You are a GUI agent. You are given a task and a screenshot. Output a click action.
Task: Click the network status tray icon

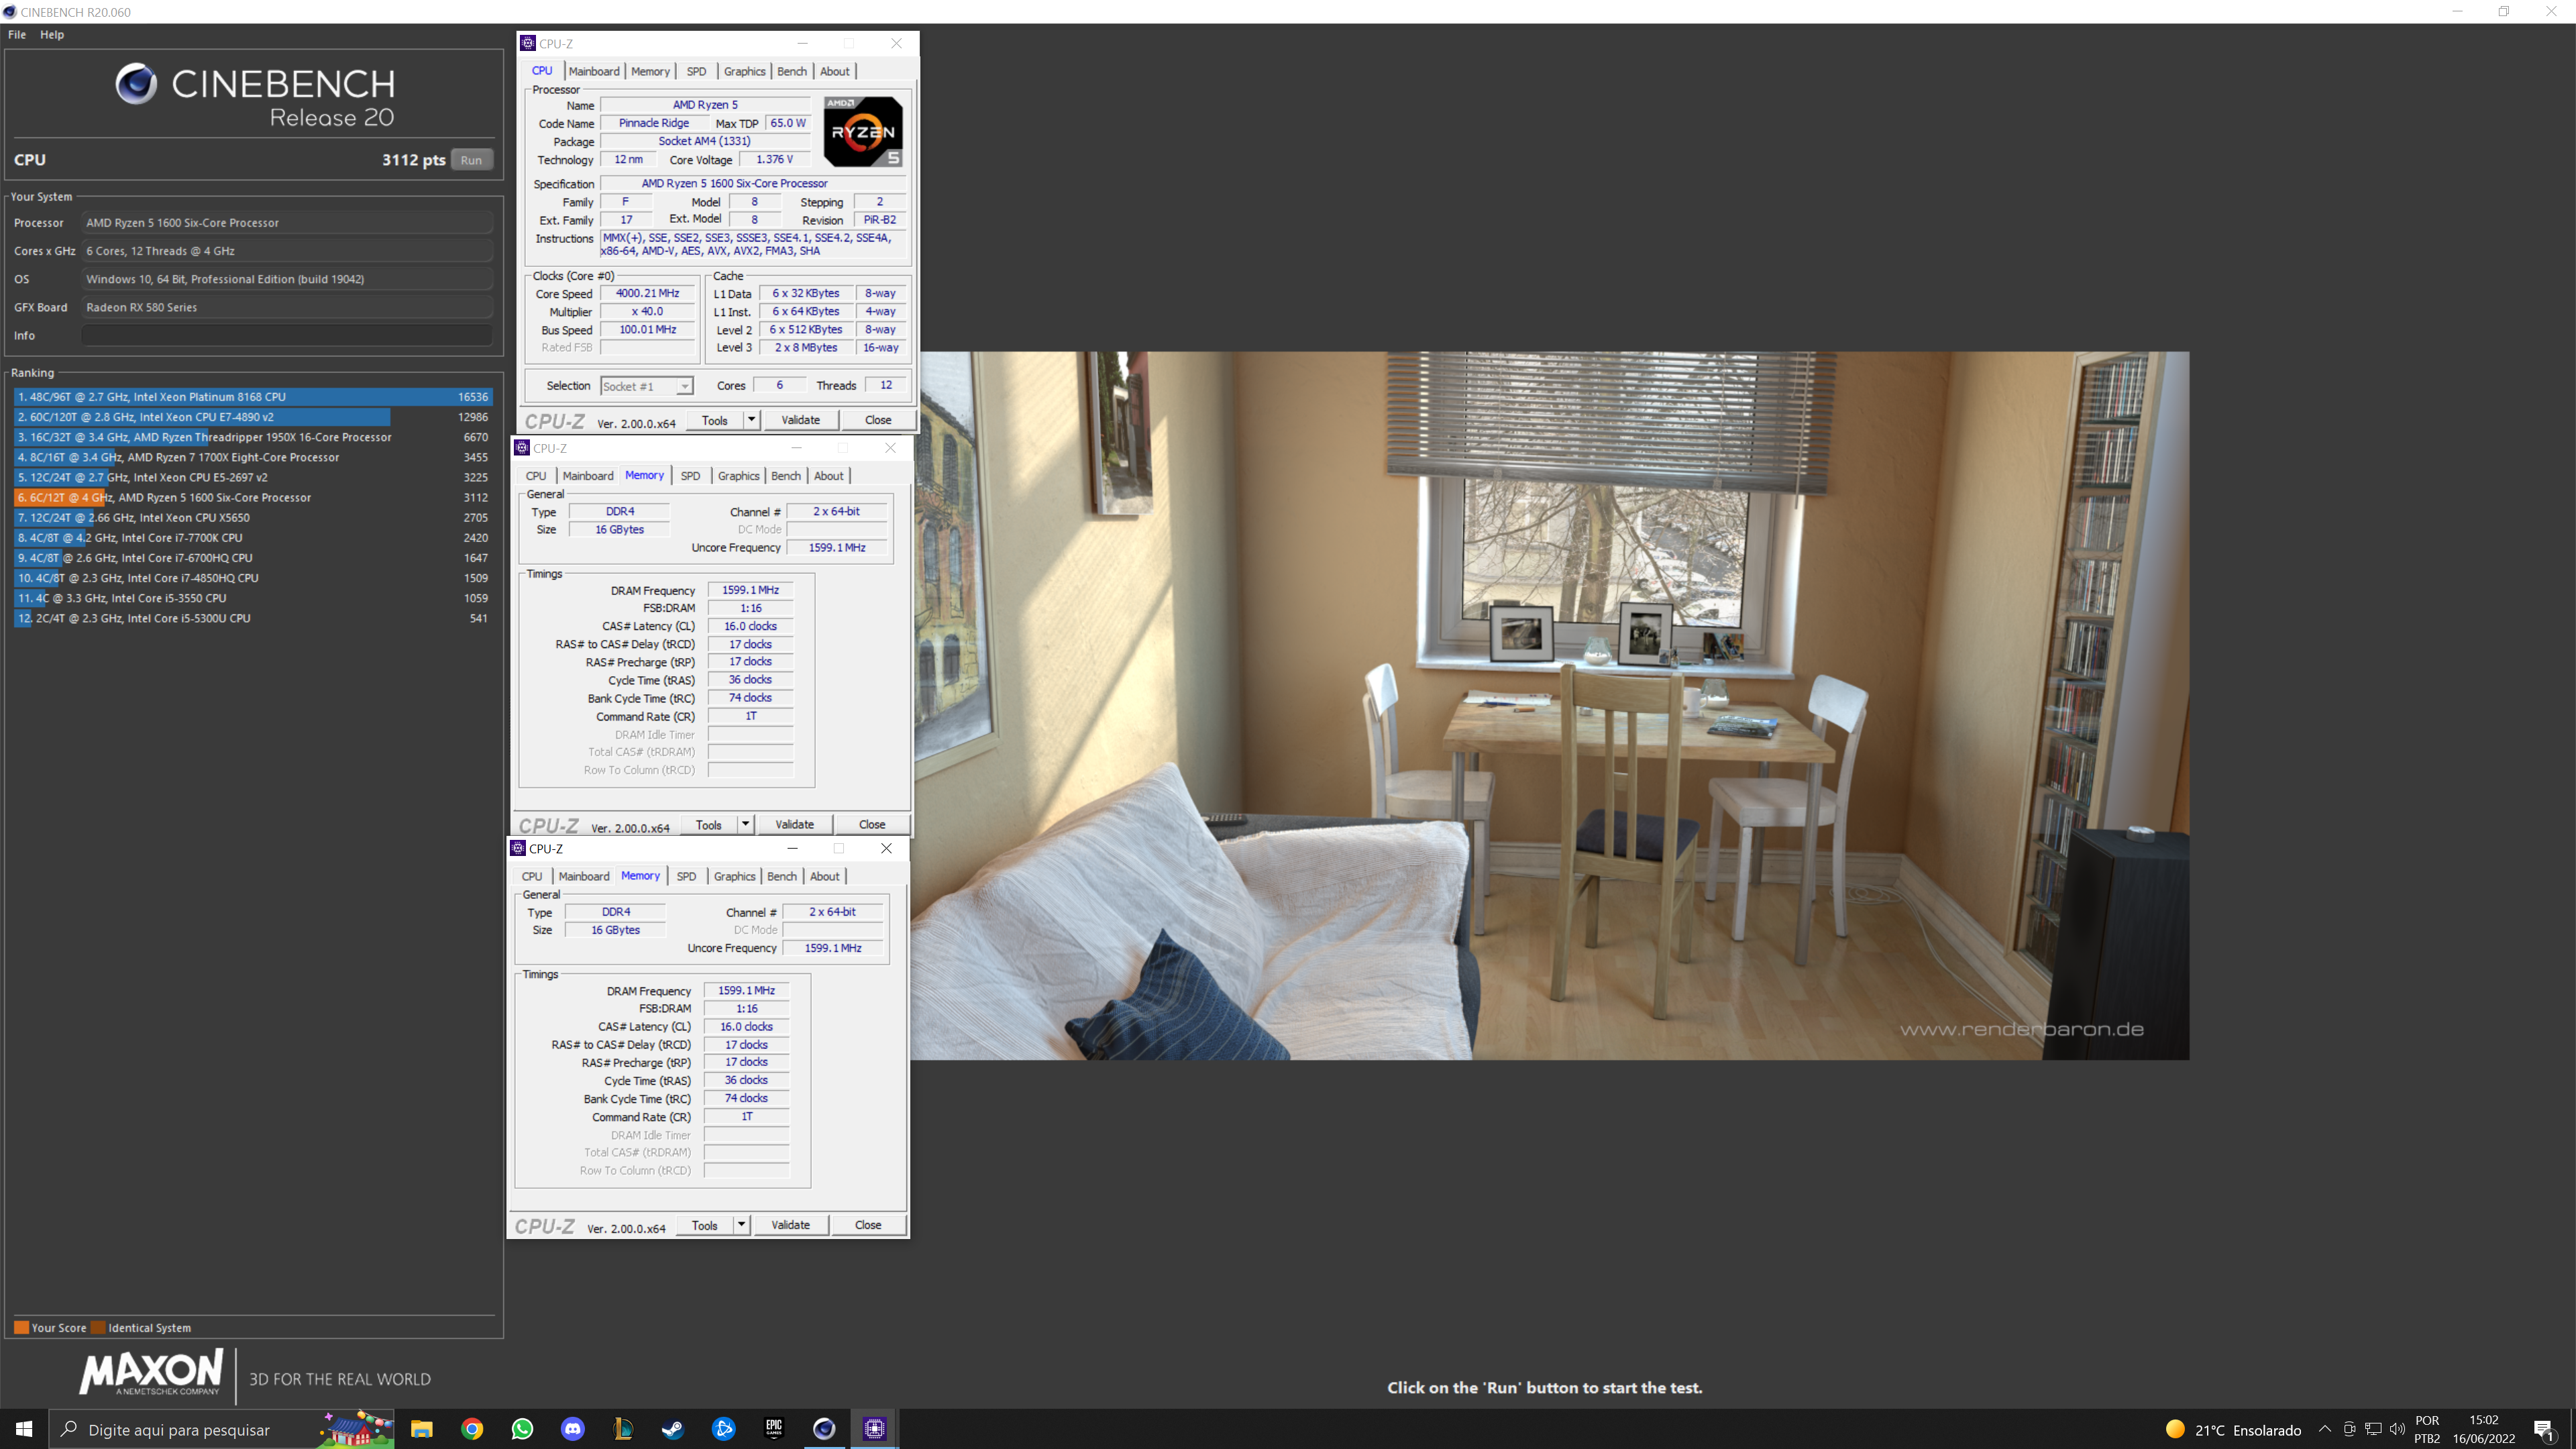(x=2373, y=1429)
